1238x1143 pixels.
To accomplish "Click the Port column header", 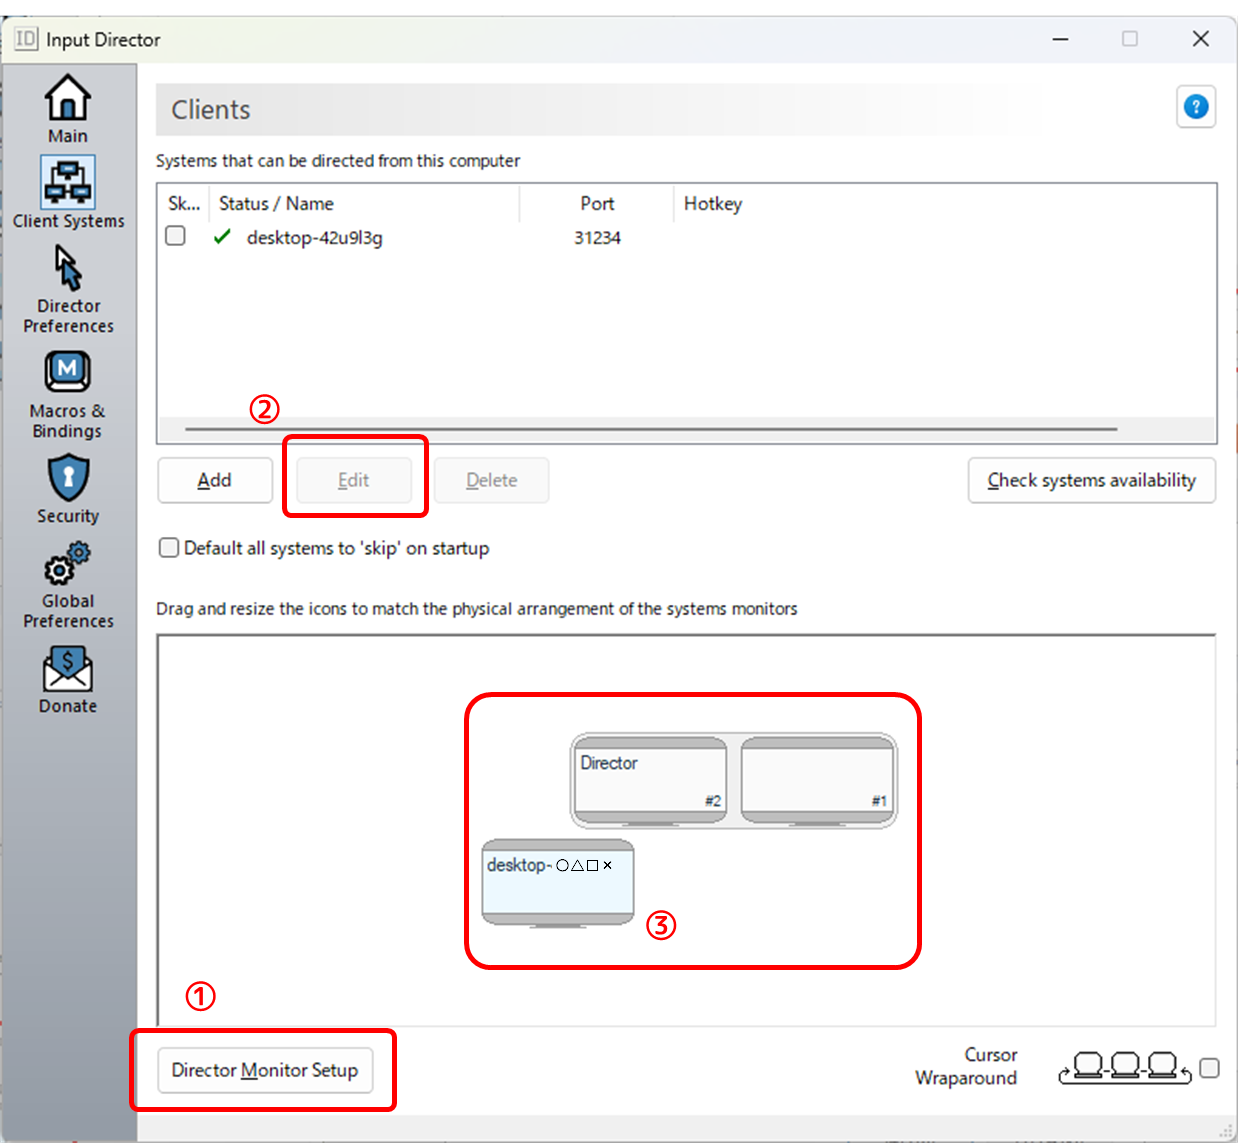I will pos(597,203).
